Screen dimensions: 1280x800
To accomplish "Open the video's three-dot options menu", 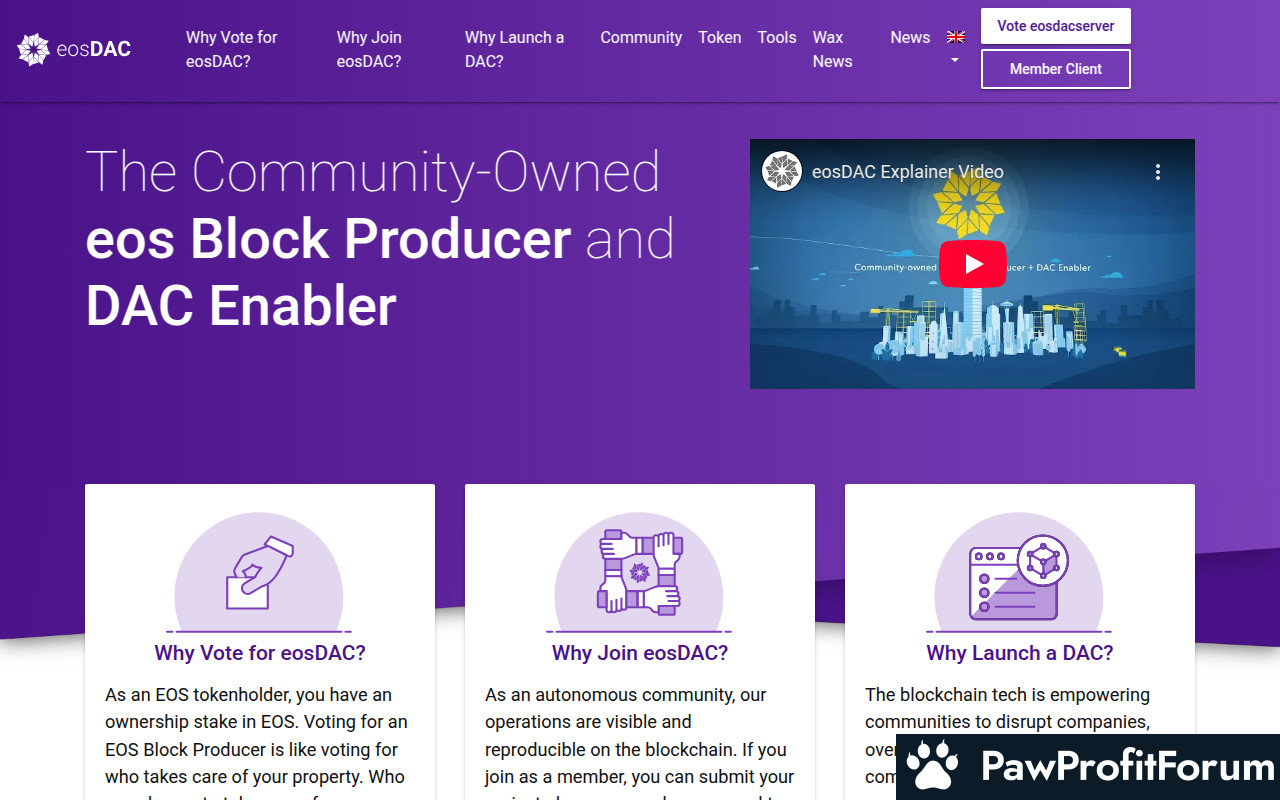I will 1158,172.
